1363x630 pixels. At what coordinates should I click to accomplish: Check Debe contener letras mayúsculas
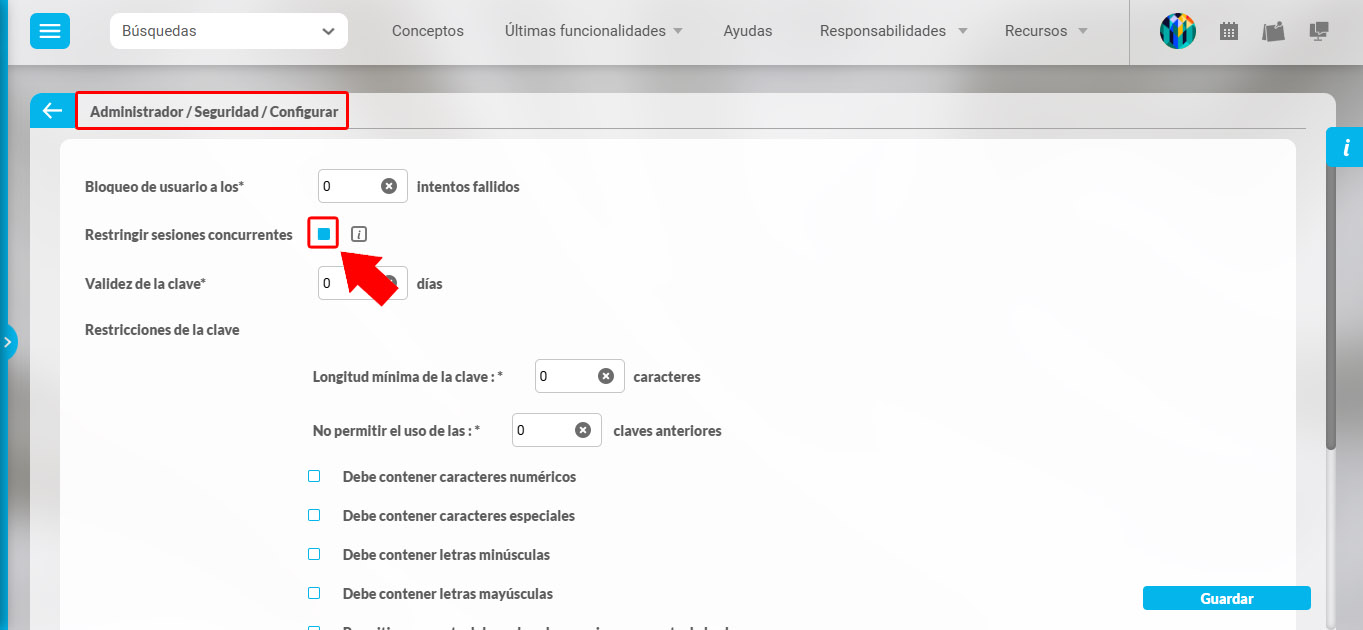[x=314, y=593]
